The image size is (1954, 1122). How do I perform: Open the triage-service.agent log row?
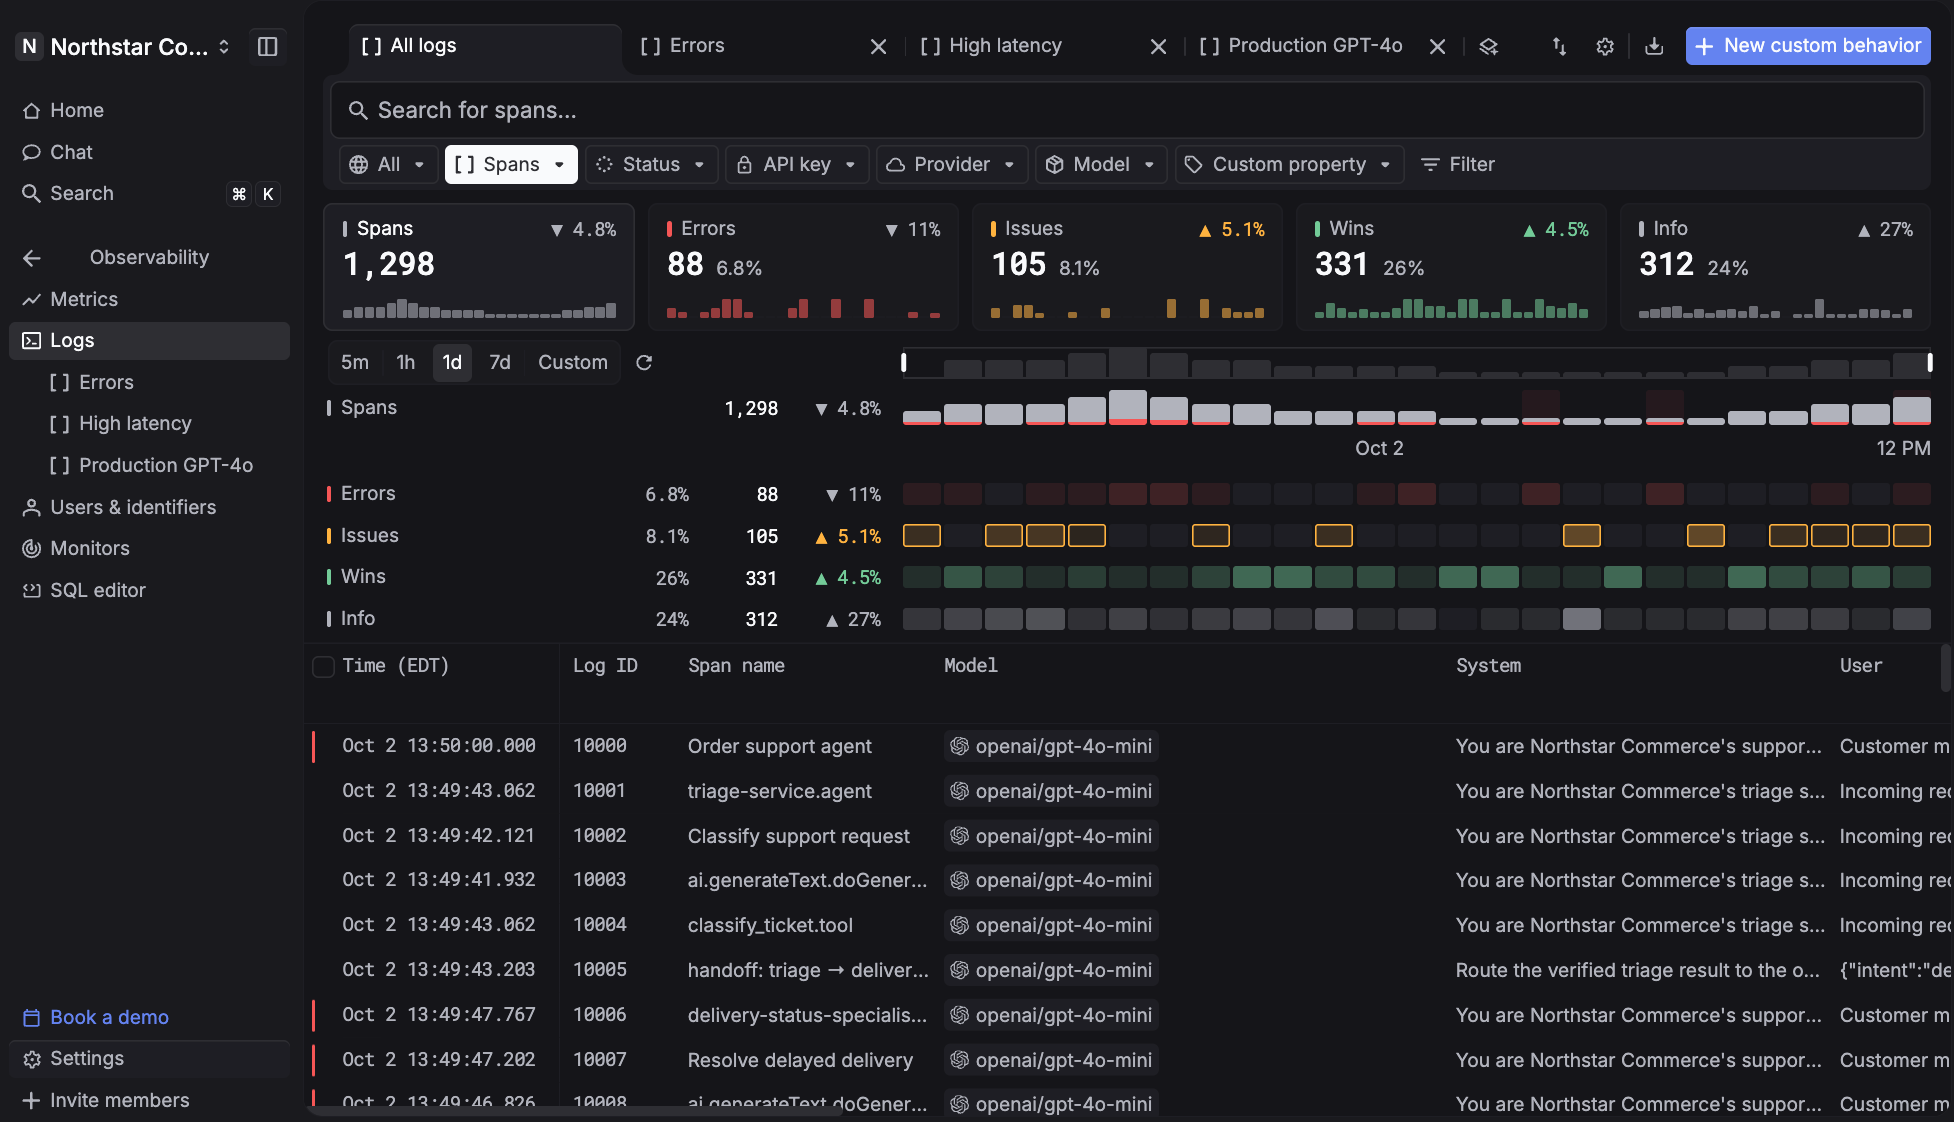(1127, 791)
